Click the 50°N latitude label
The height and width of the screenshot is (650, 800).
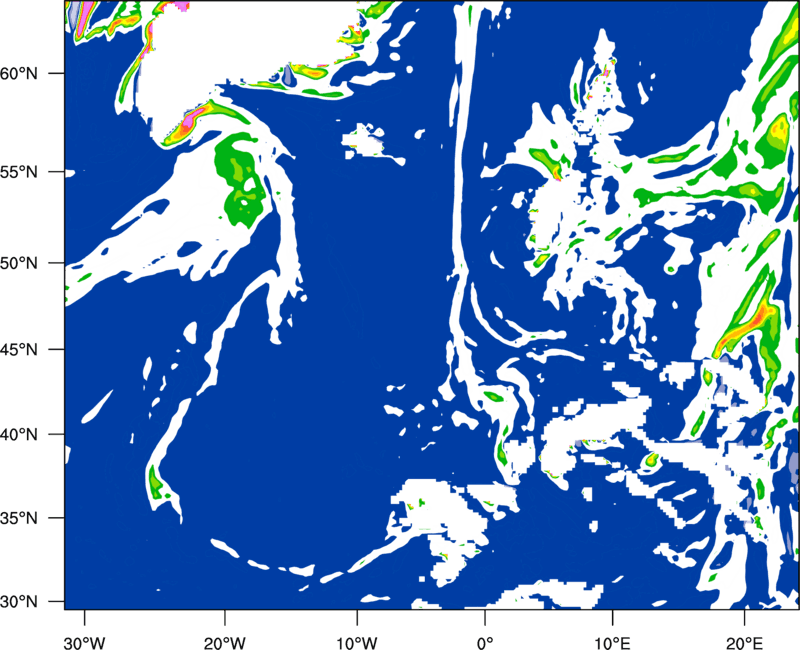point(19,263)
